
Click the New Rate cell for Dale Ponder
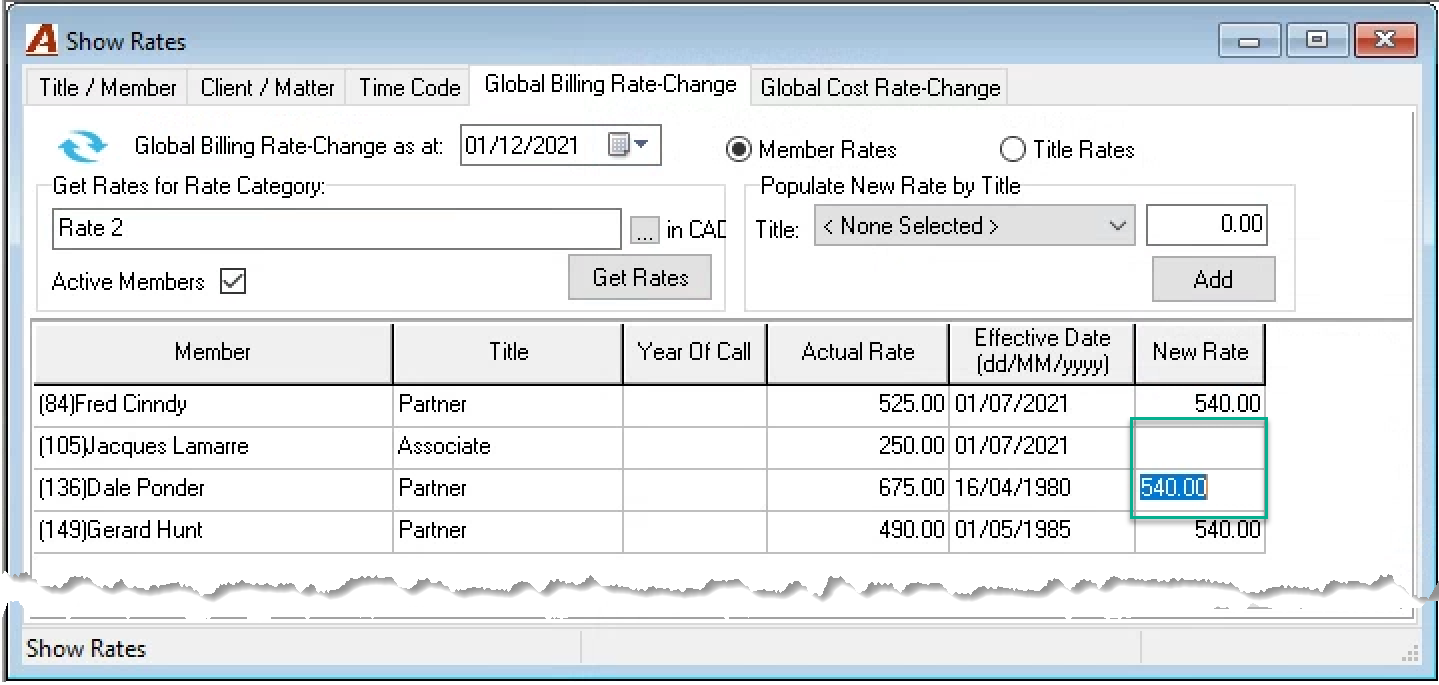click(1200, 489)
